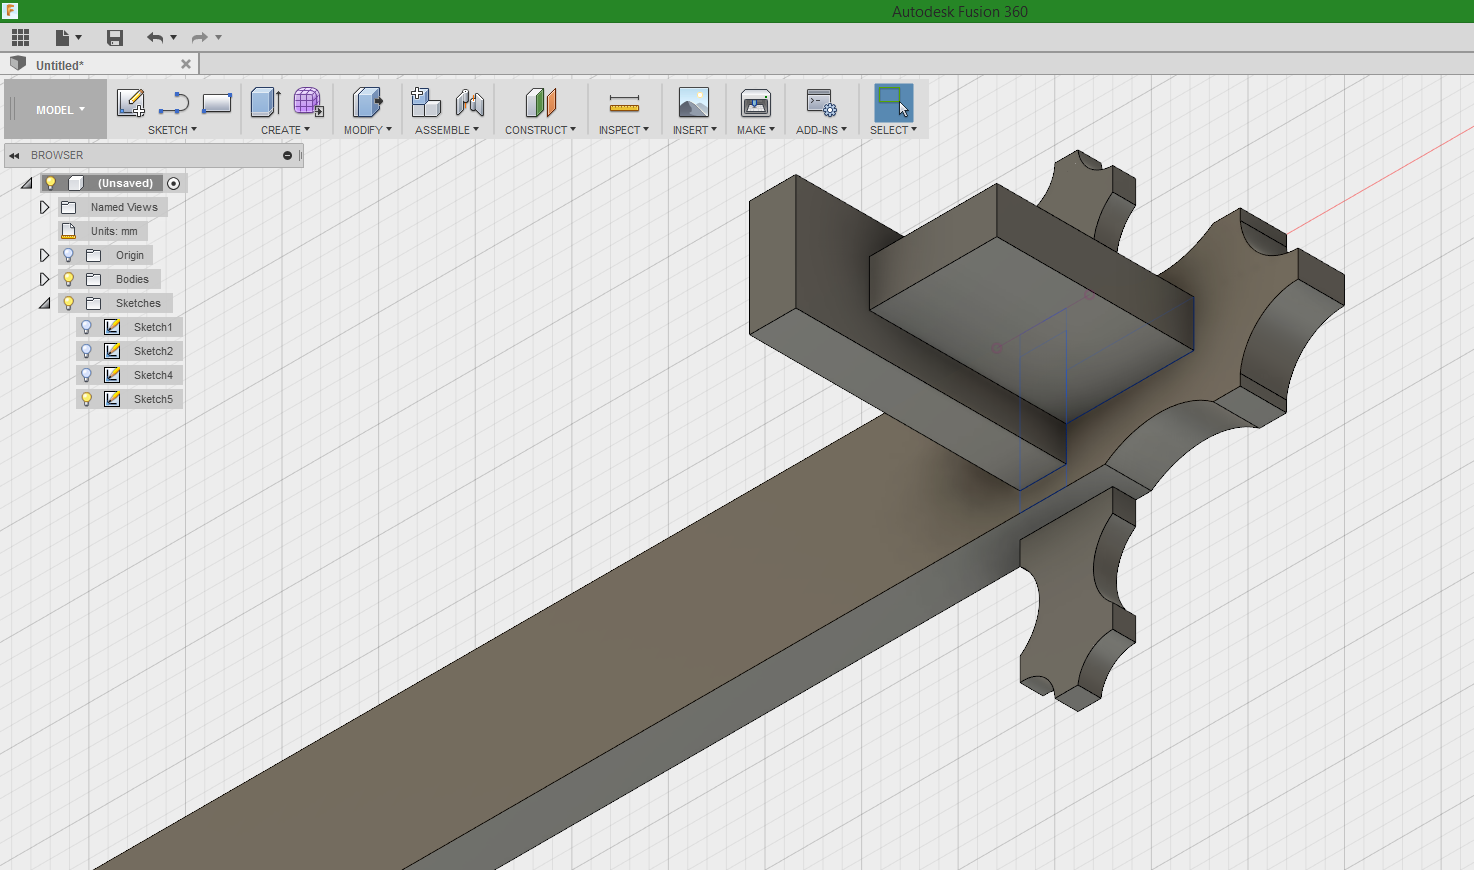Click the Sketch1 sketch icon
Viewport: 1474px width, 870px height.
point(113,327)
